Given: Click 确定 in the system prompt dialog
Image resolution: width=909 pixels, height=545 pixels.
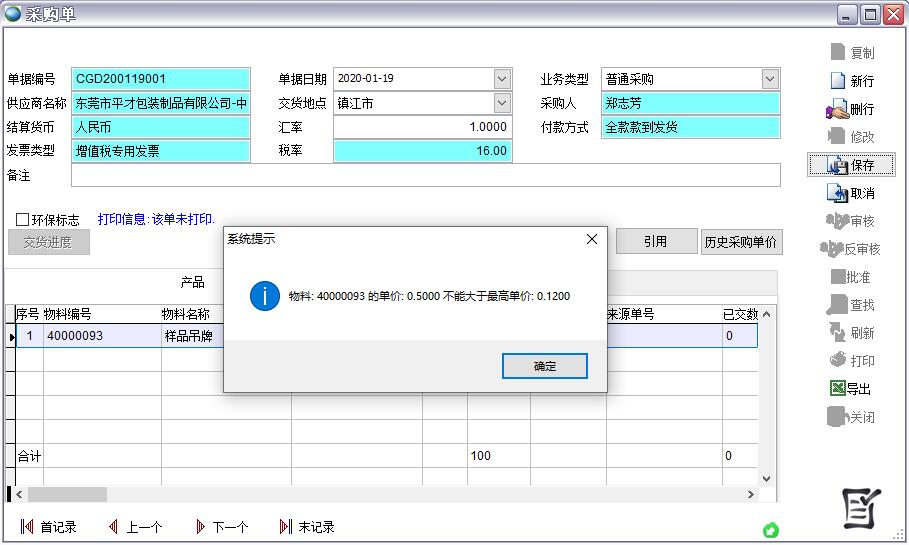Looking at the screenshot, I should tap(544, 366).
